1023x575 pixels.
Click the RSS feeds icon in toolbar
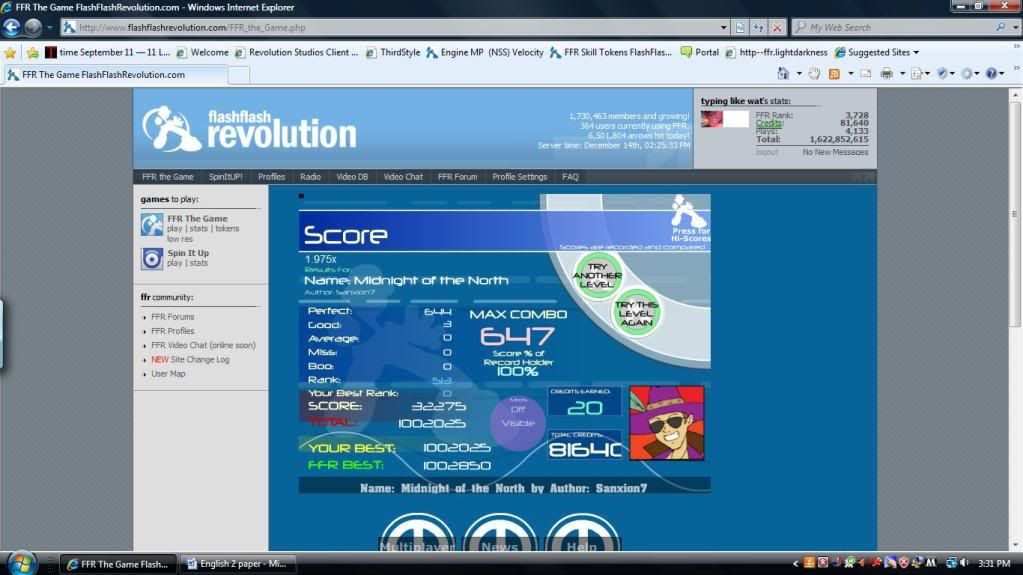[x=834, y=74]
